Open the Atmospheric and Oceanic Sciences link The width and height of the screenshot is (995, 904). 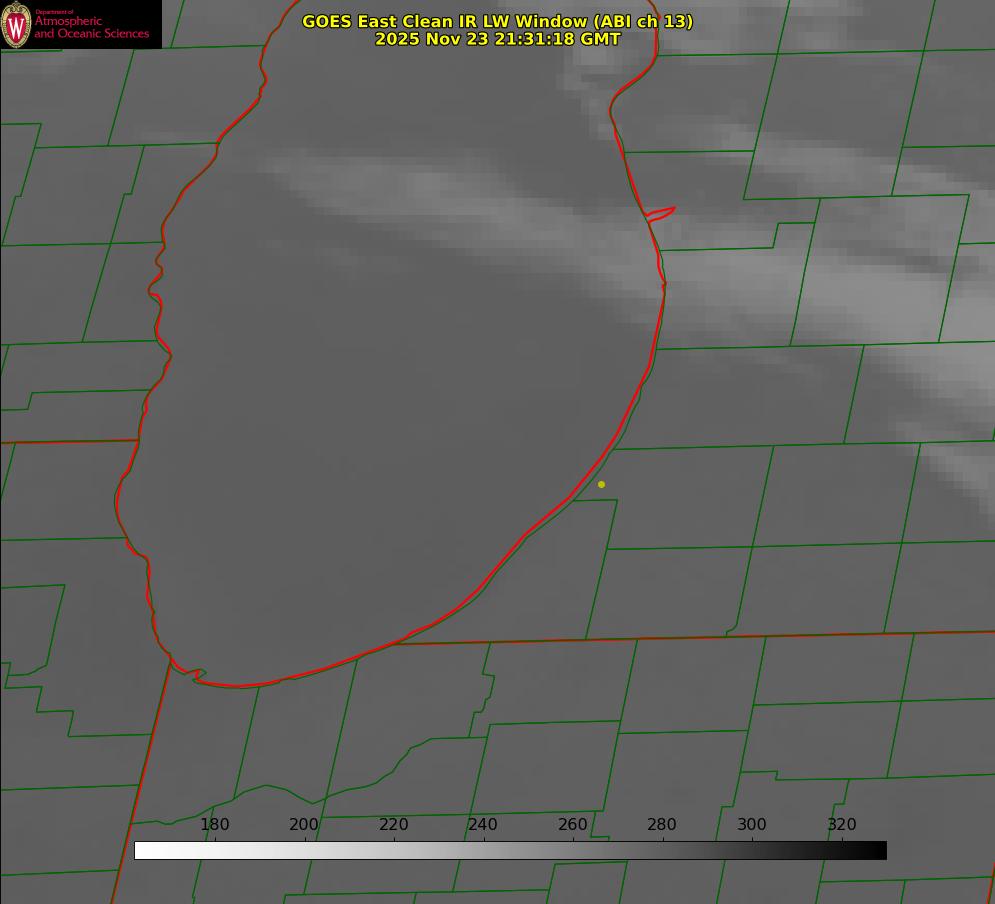92,27
